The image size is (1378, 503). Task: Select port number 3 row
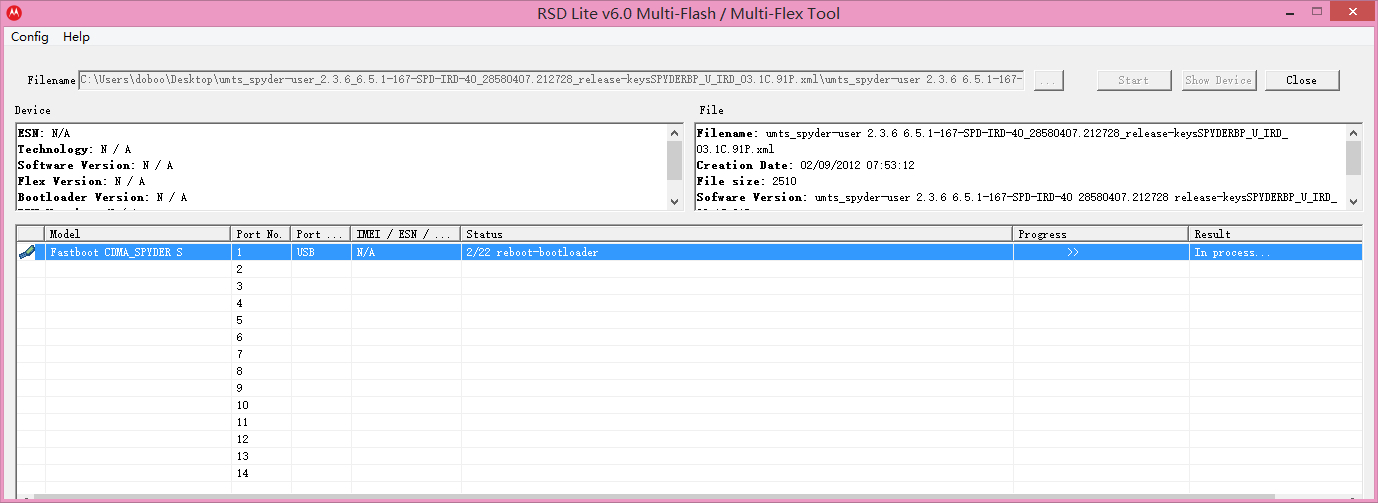coord(690,286)
